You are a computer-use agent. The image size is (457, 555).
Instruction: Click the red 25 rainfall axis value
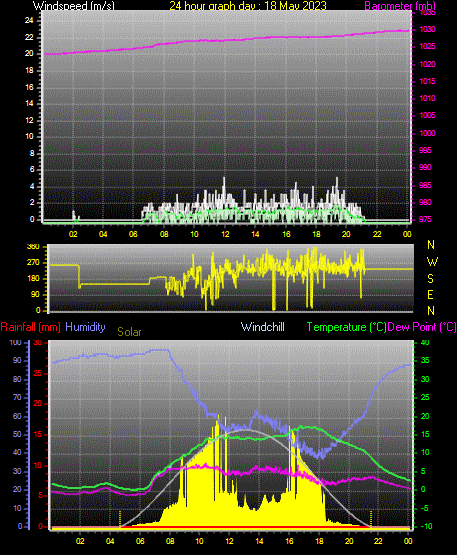38,373
